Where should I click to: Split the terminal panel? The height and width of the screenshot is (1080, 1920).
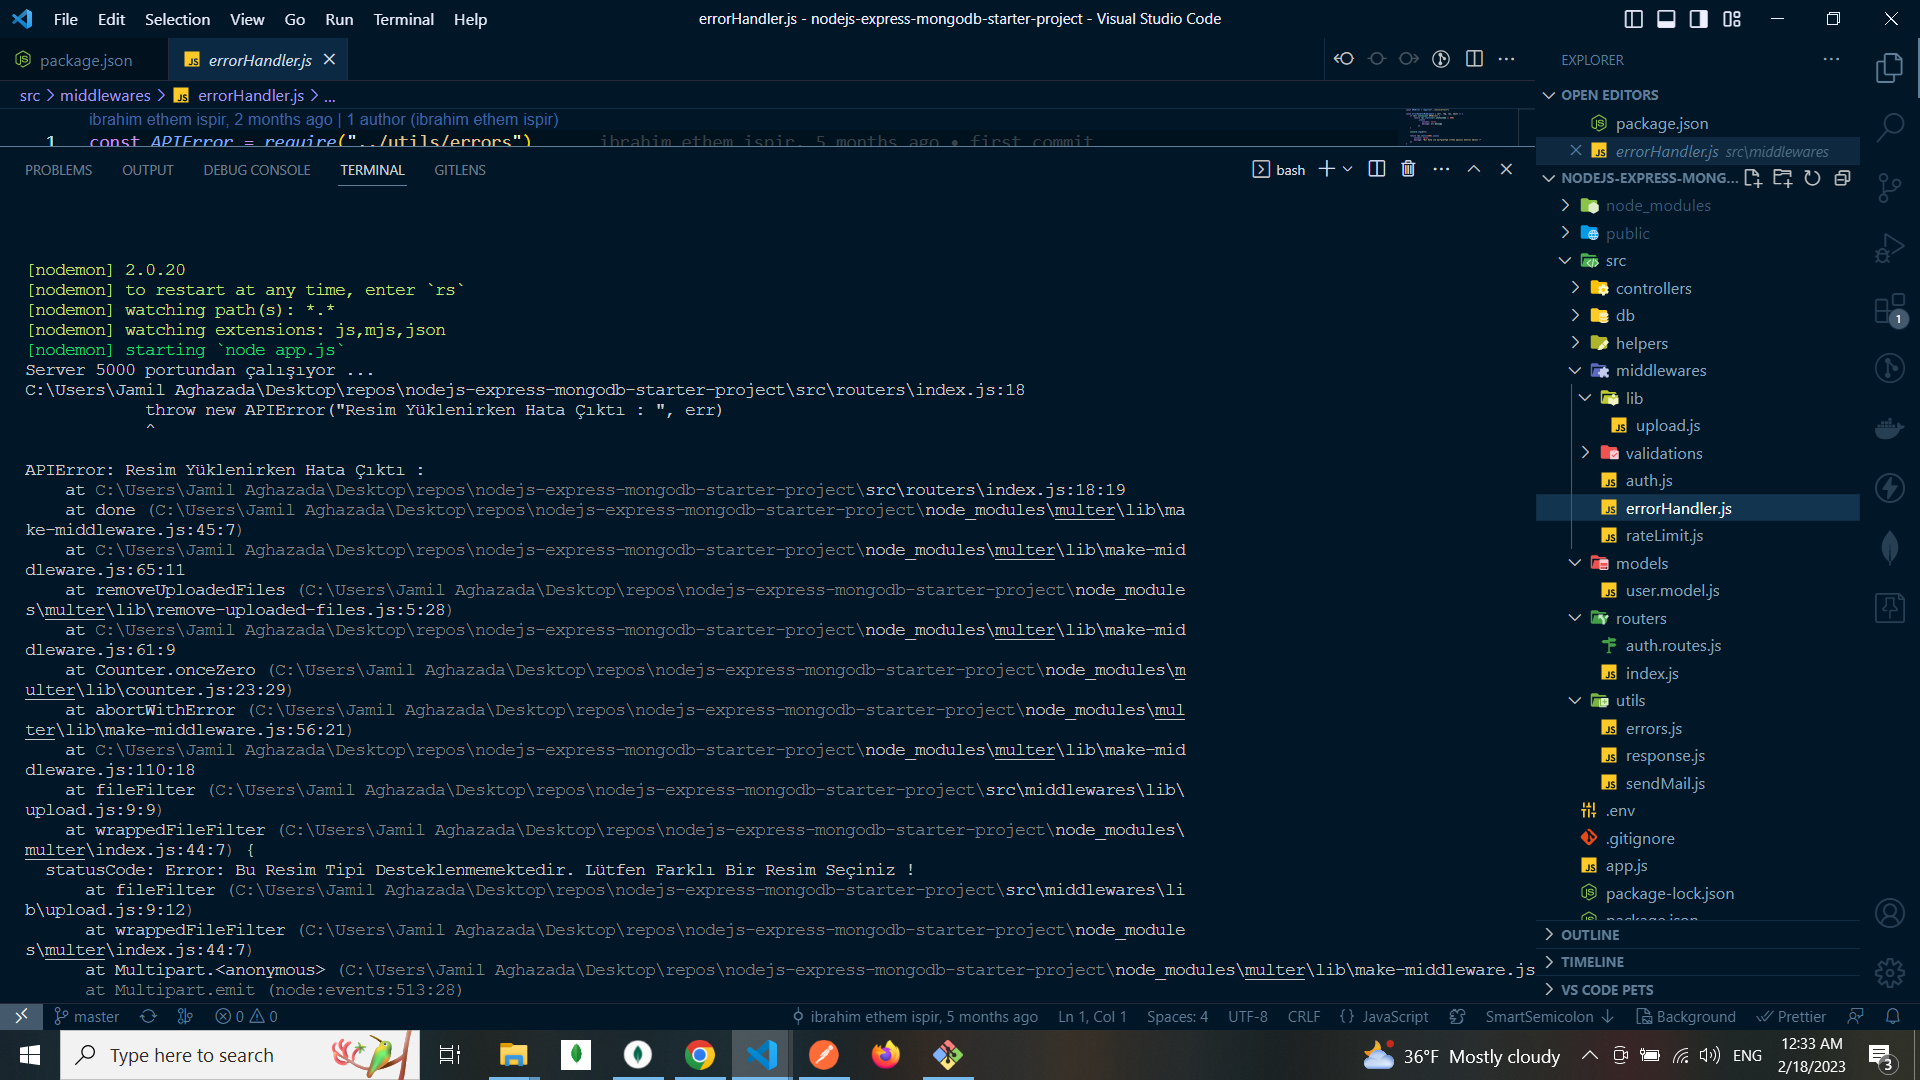pyautogui.click(x=1377, y=169)
